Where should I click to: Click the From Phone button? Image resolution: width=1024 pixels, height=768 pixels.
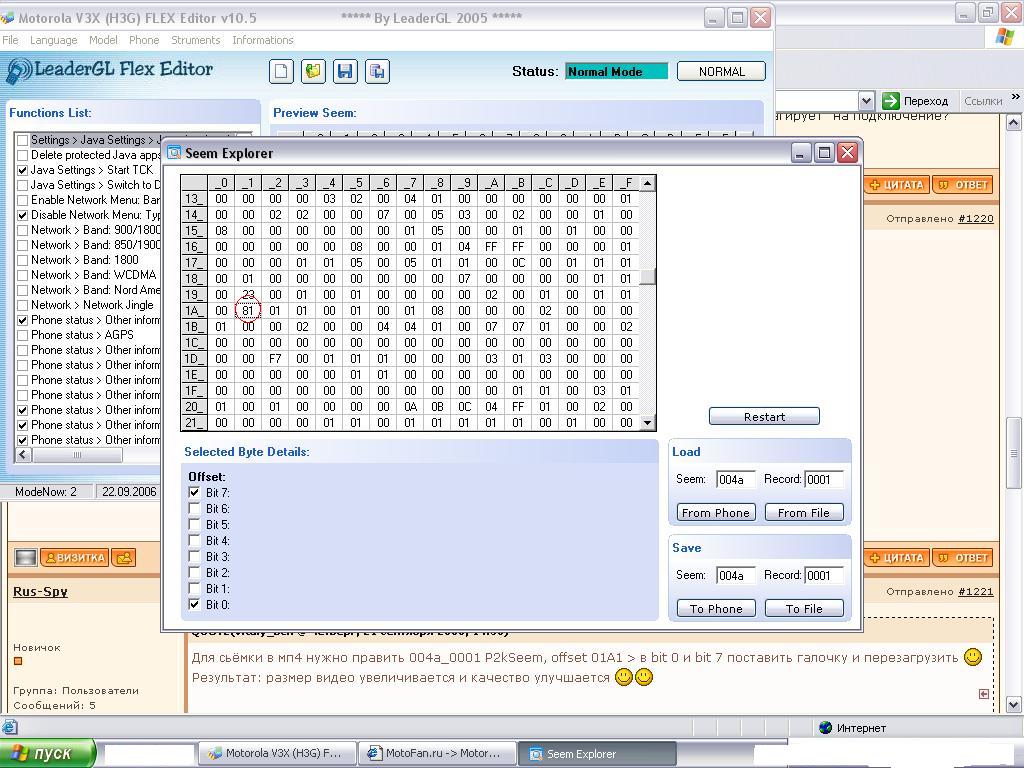coord(716,513)
